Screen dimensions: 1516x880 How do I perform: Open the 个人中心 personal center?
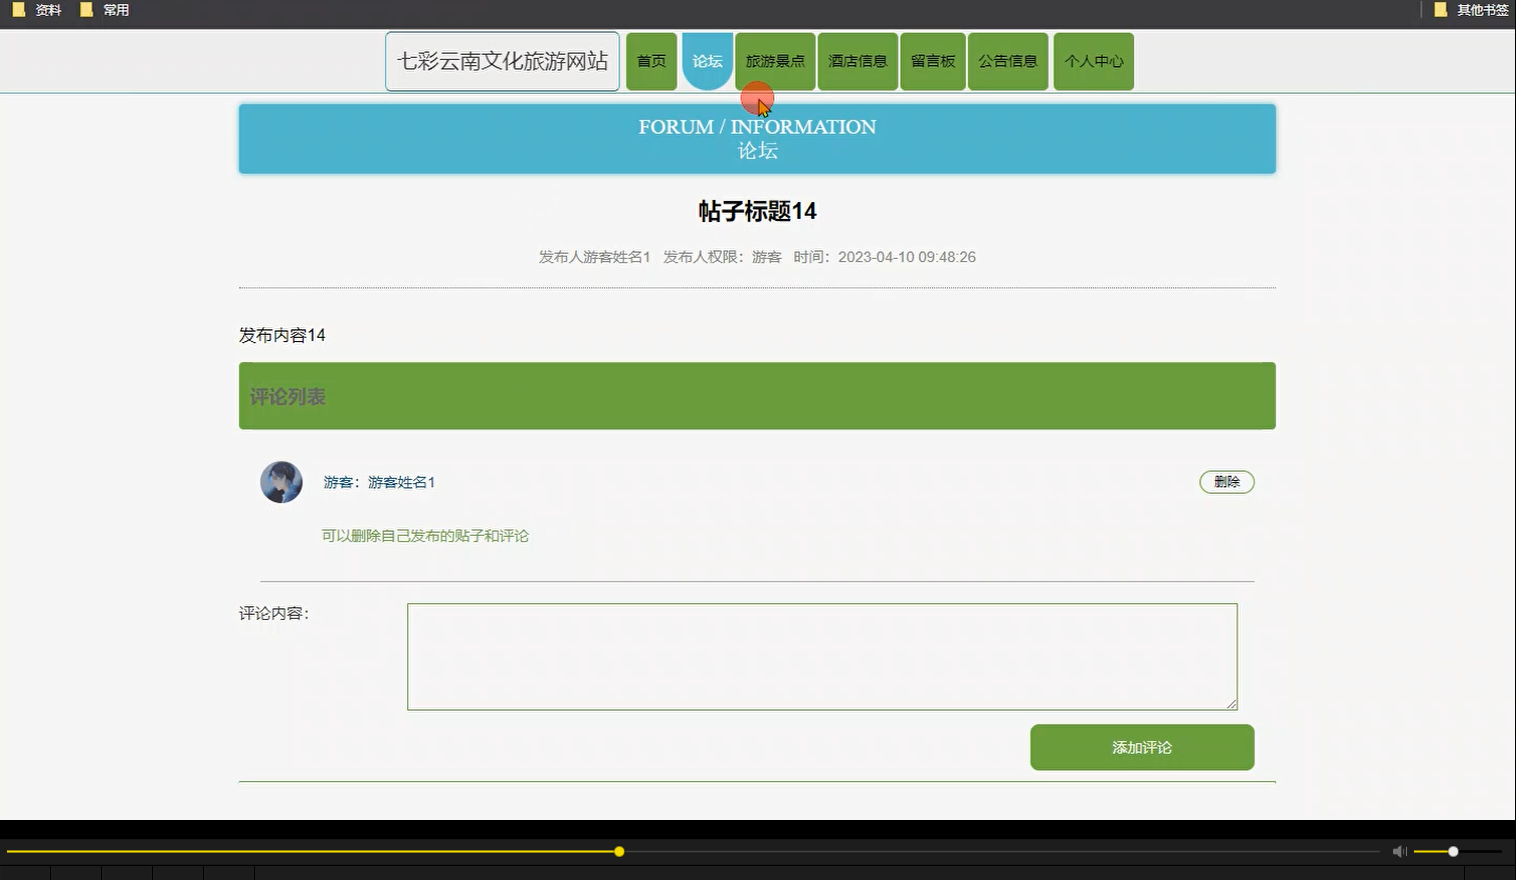pos(1092,61)
